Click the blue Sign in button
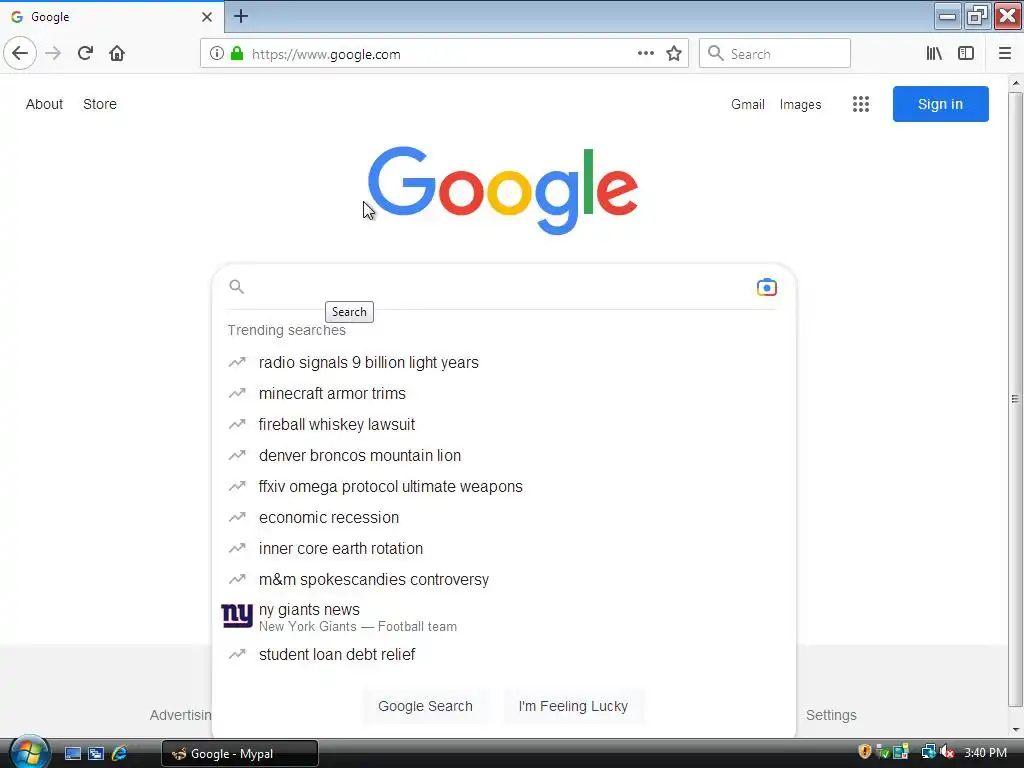The height and width of the screenshot is (768, 1024). [940, 104]
